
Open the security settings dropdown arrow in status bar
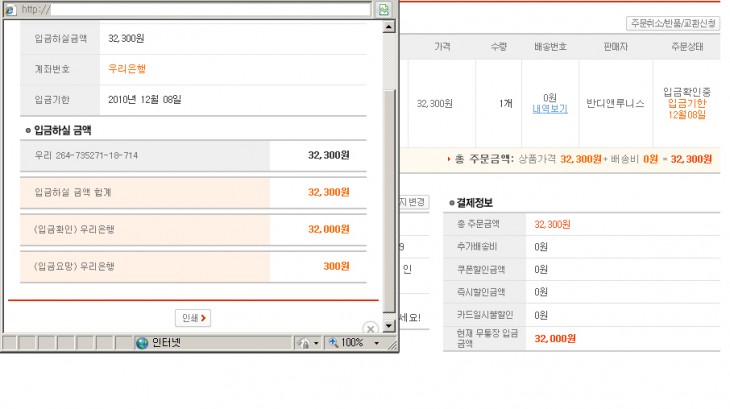tap(316, 342)
